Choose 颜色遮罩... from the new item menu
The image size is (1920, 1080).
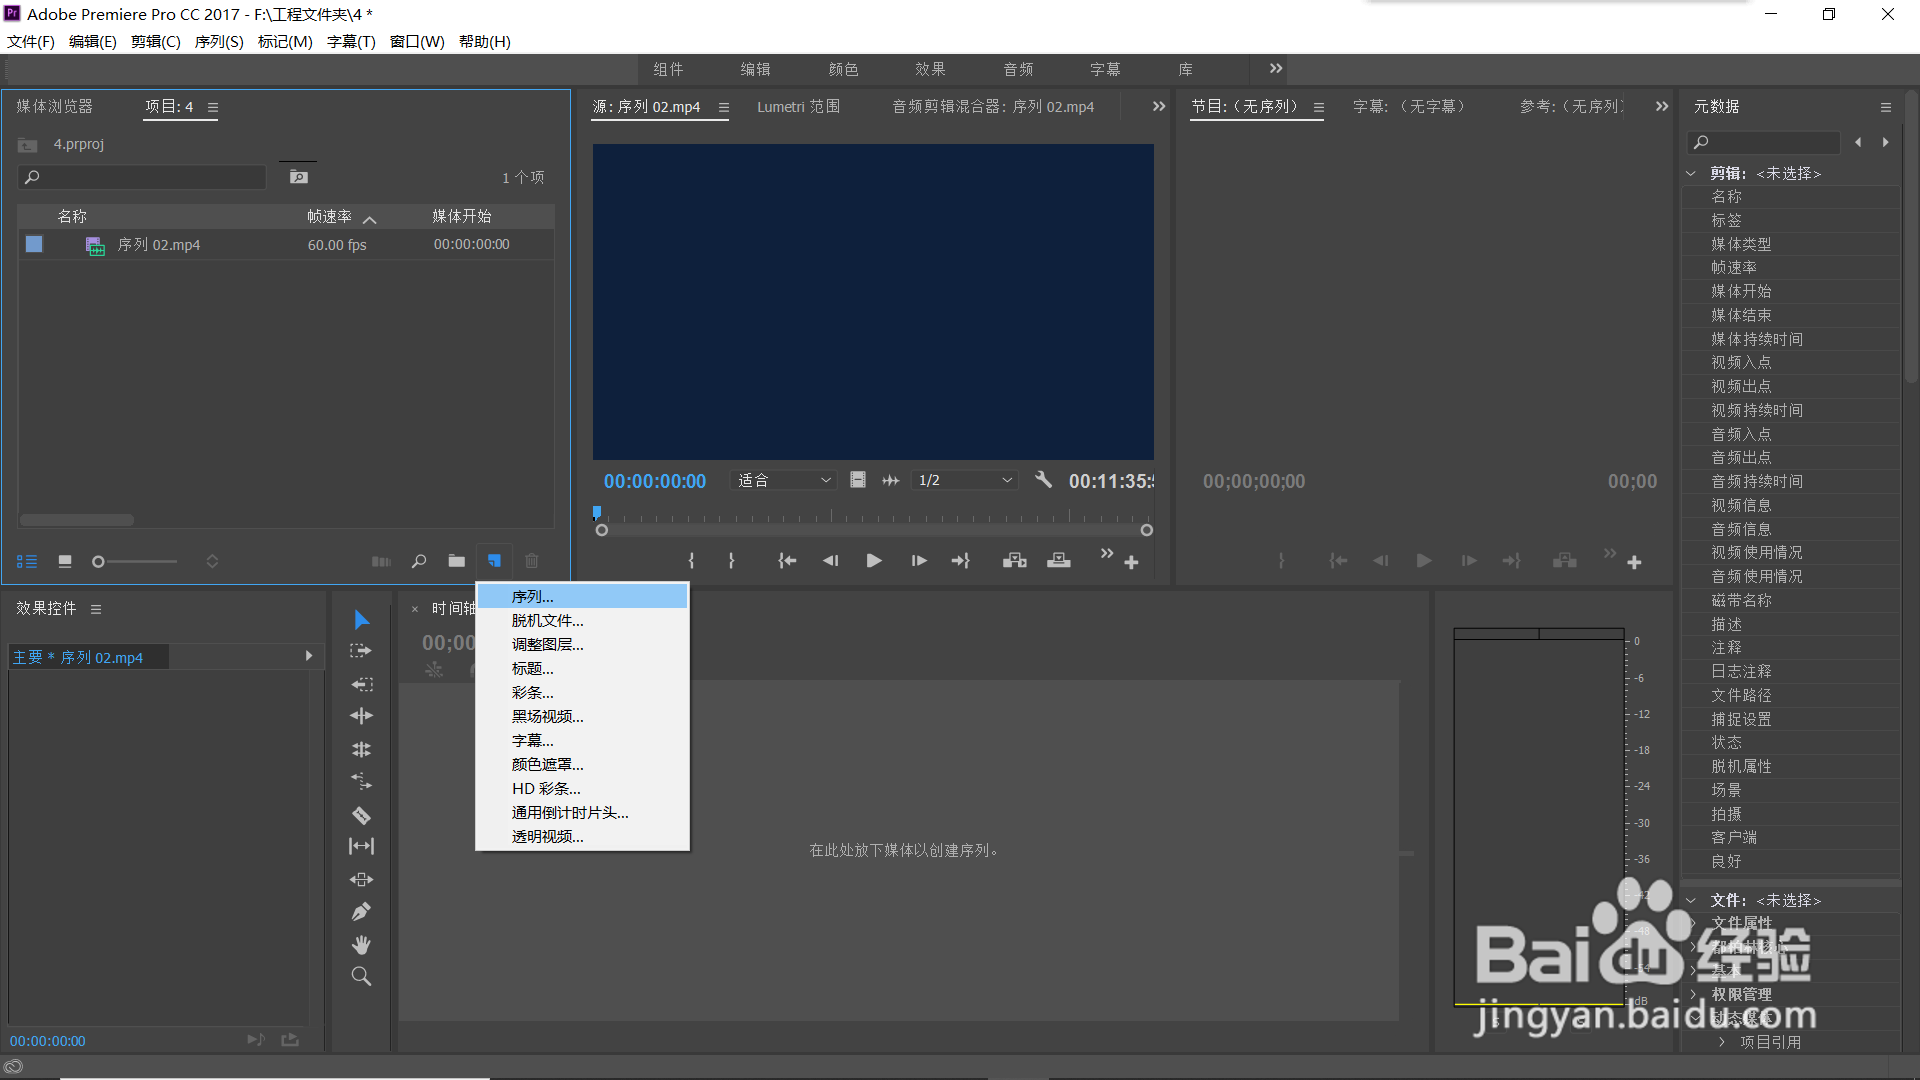tap(582, 764)
